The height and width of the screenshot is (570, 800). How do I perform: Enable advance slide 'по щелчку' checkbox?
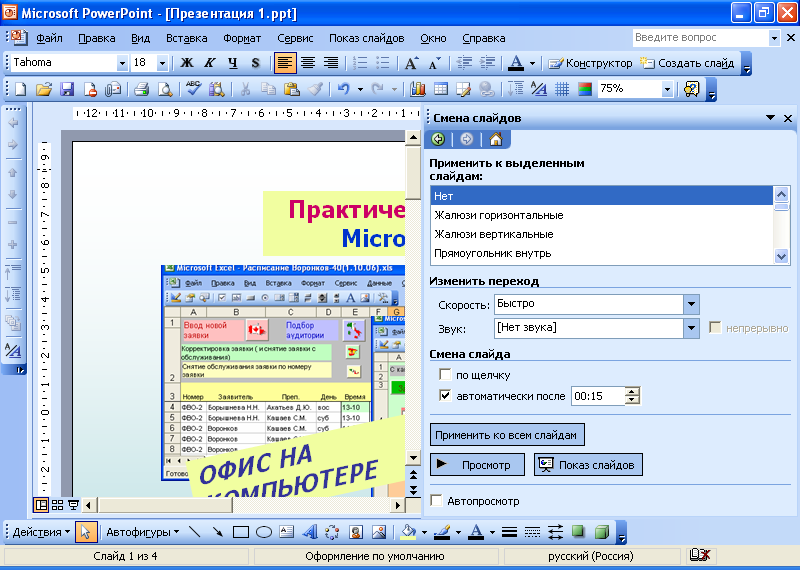(x=445, y=375)
